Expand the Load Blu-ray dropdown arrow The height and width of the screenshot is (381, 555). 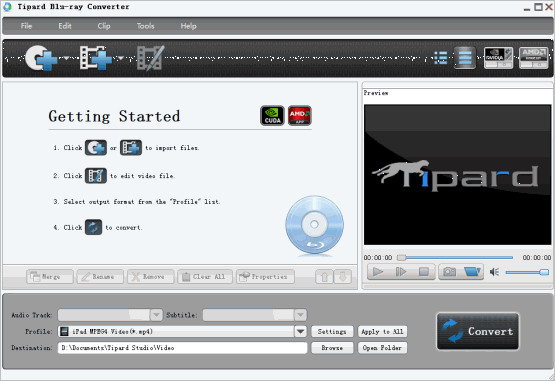pyautogui.click(x=66, y=58)
